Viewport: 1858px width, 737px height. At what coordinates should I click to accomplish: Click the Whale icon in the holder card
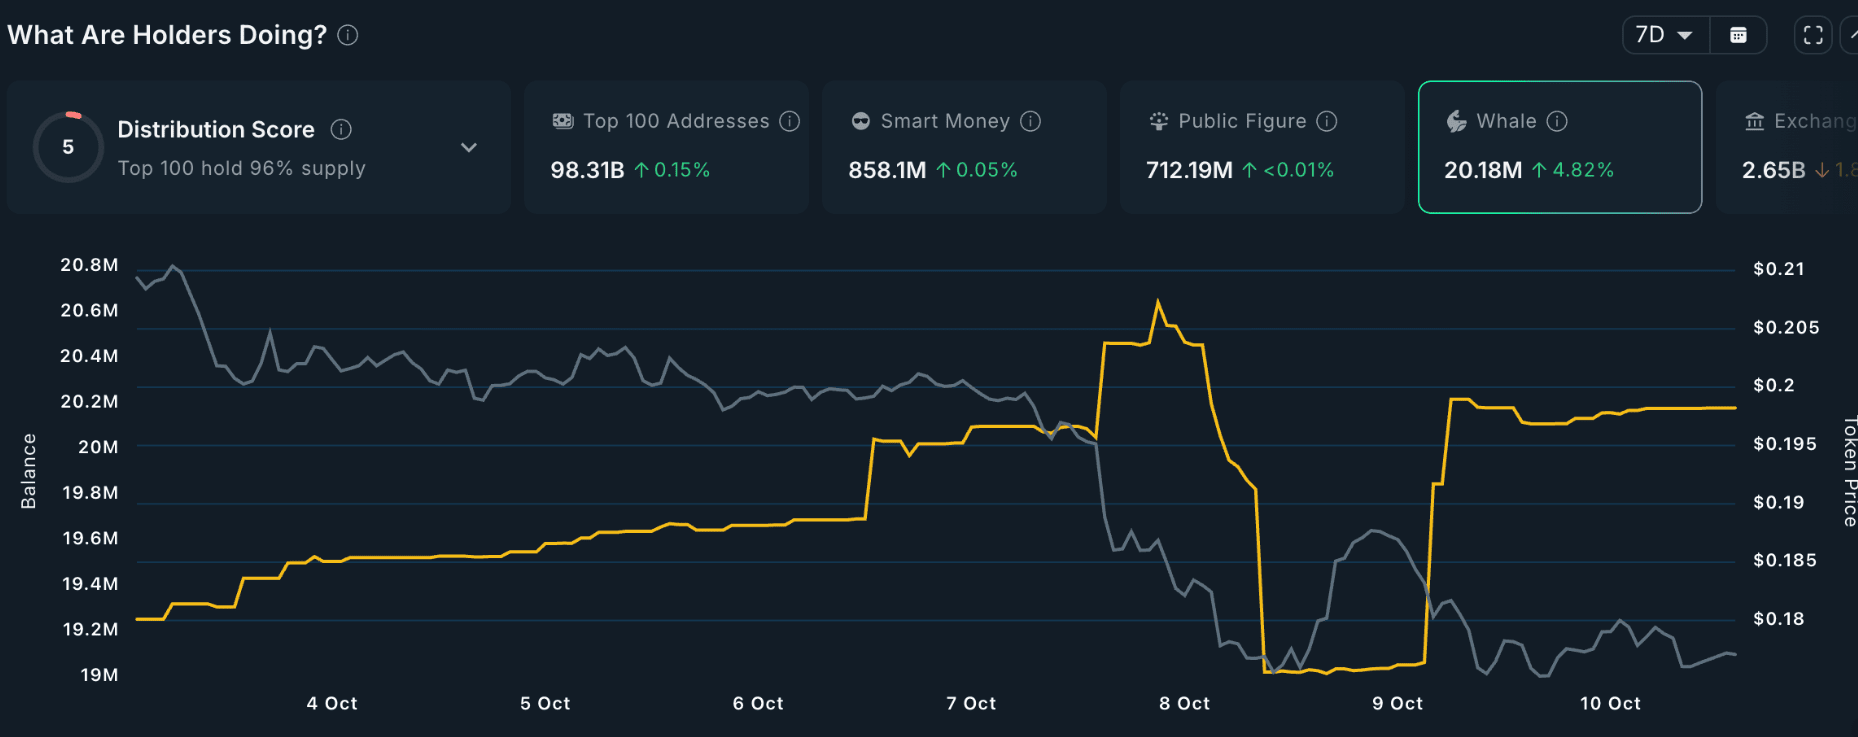pos(1457,121)
